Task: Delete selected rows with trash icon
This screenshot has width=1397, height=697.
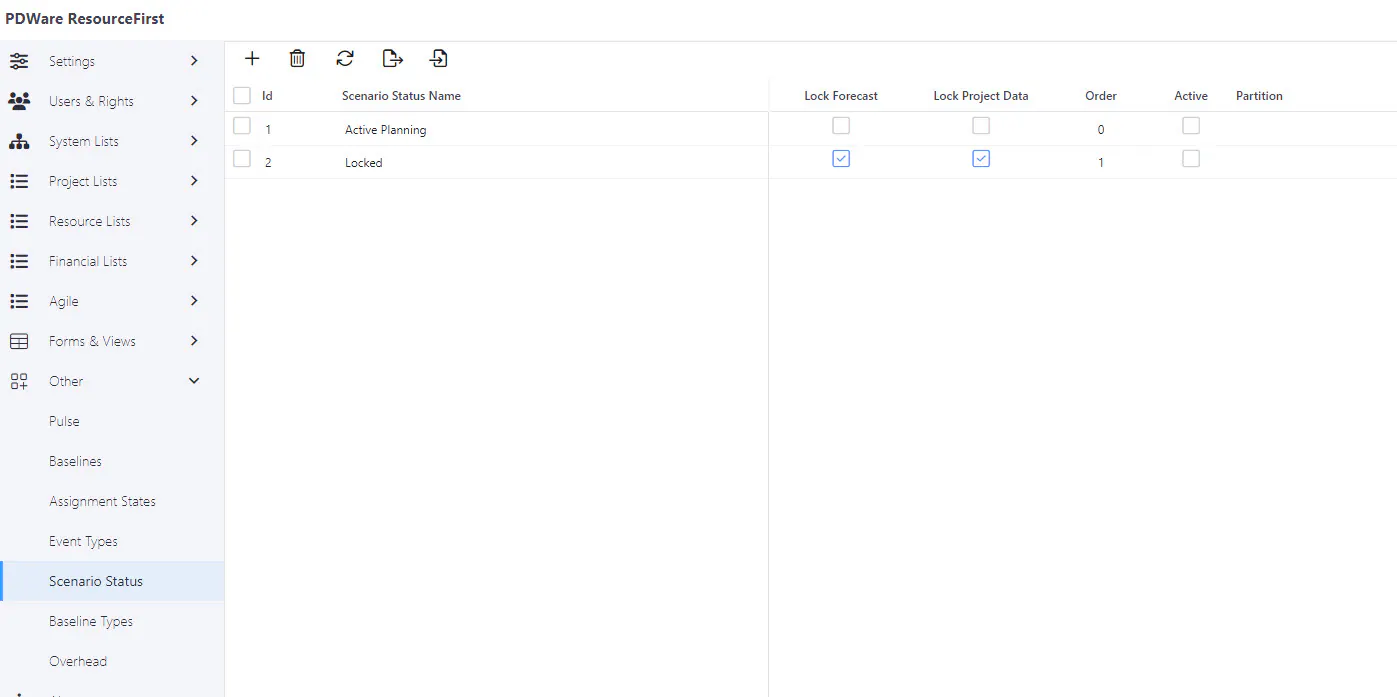Action: pyautogui.click(x=297, y=59)
